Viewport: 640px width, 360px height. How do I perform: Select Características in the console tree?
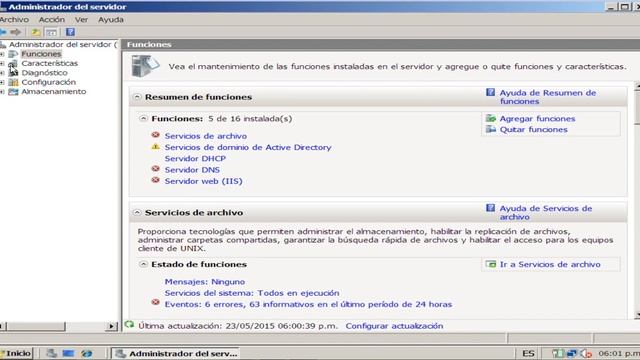pyautogui.click(x=49, y=63)
